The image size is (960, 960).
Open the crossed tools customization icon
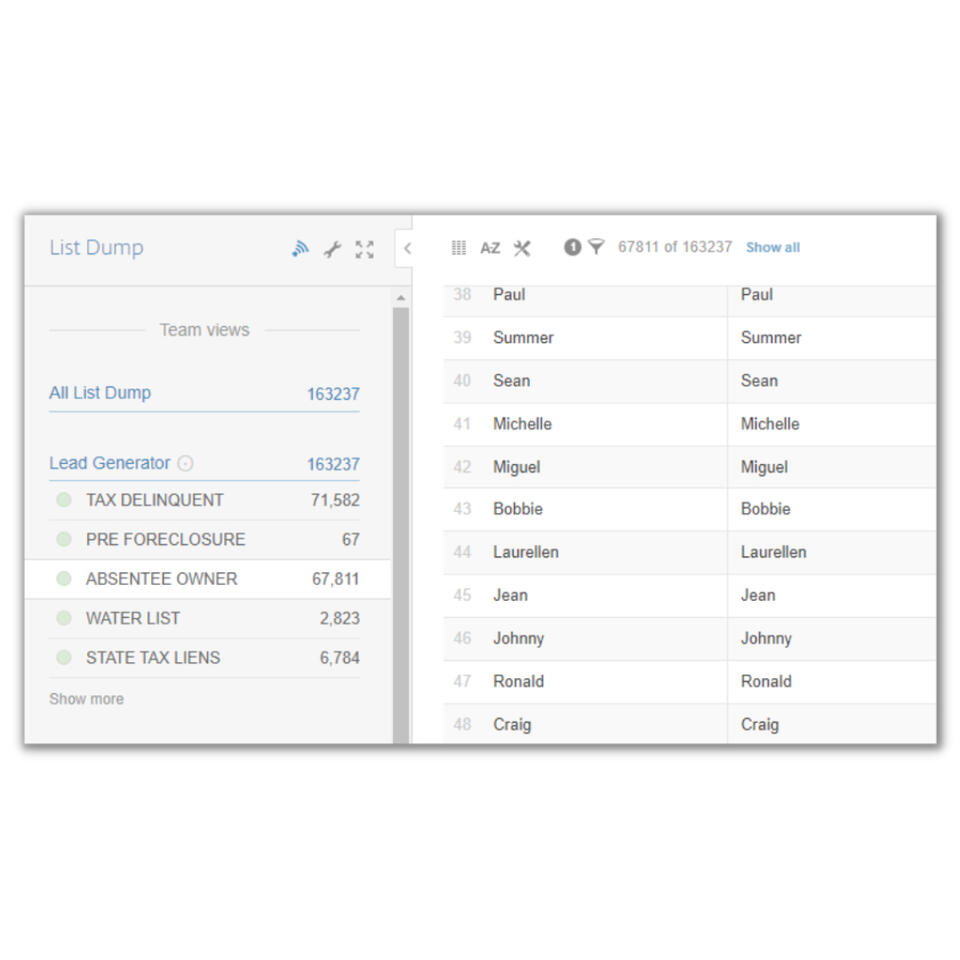pyautogui.click(x=522, y=248)
